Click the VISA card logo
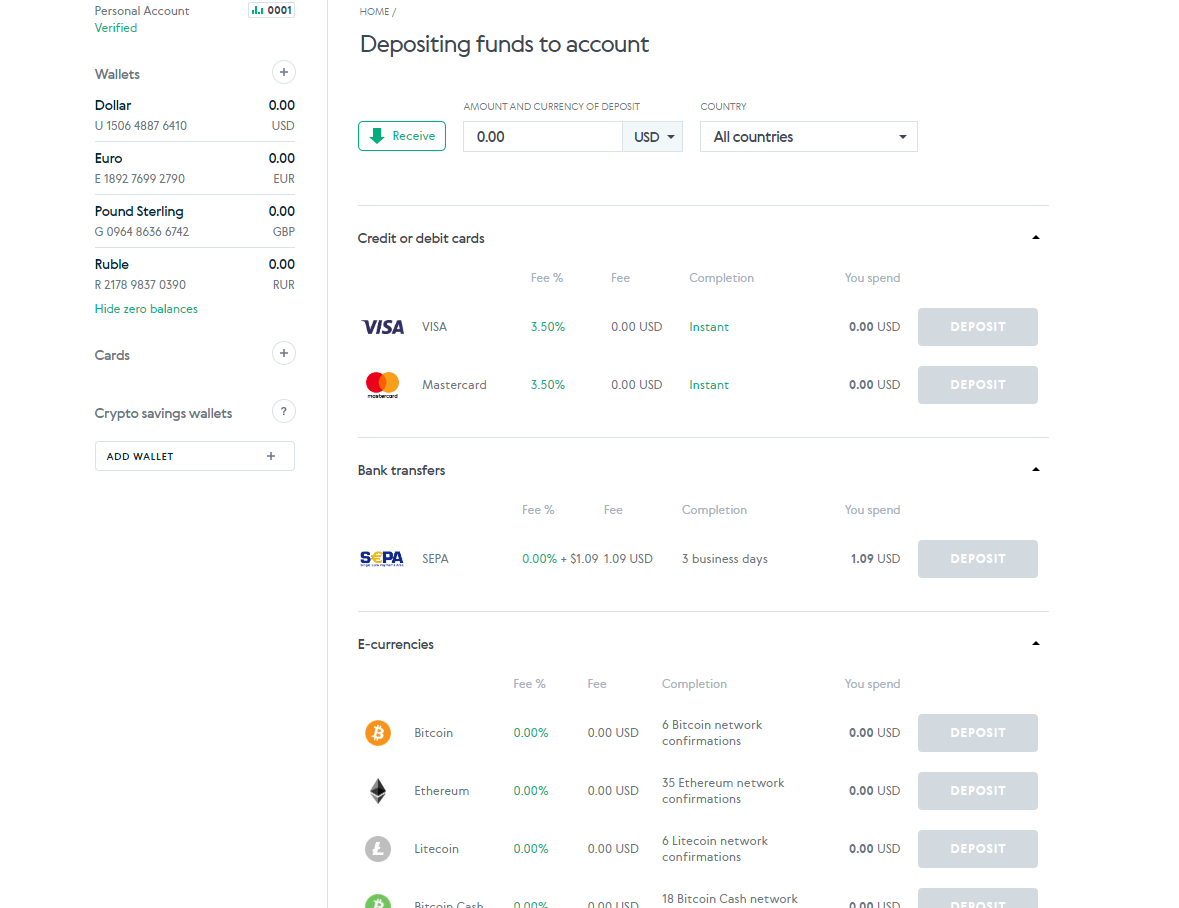 [382, 327]
